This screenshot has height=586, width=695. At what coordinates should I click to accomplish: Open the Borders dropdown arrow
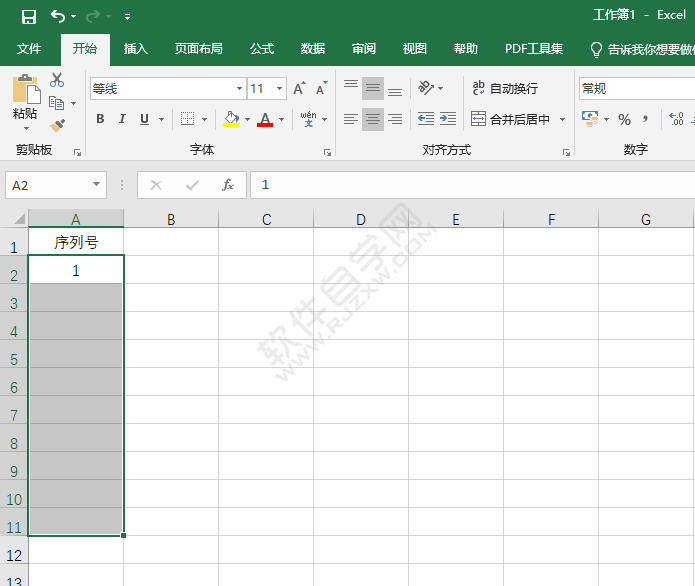coord(204,119)
